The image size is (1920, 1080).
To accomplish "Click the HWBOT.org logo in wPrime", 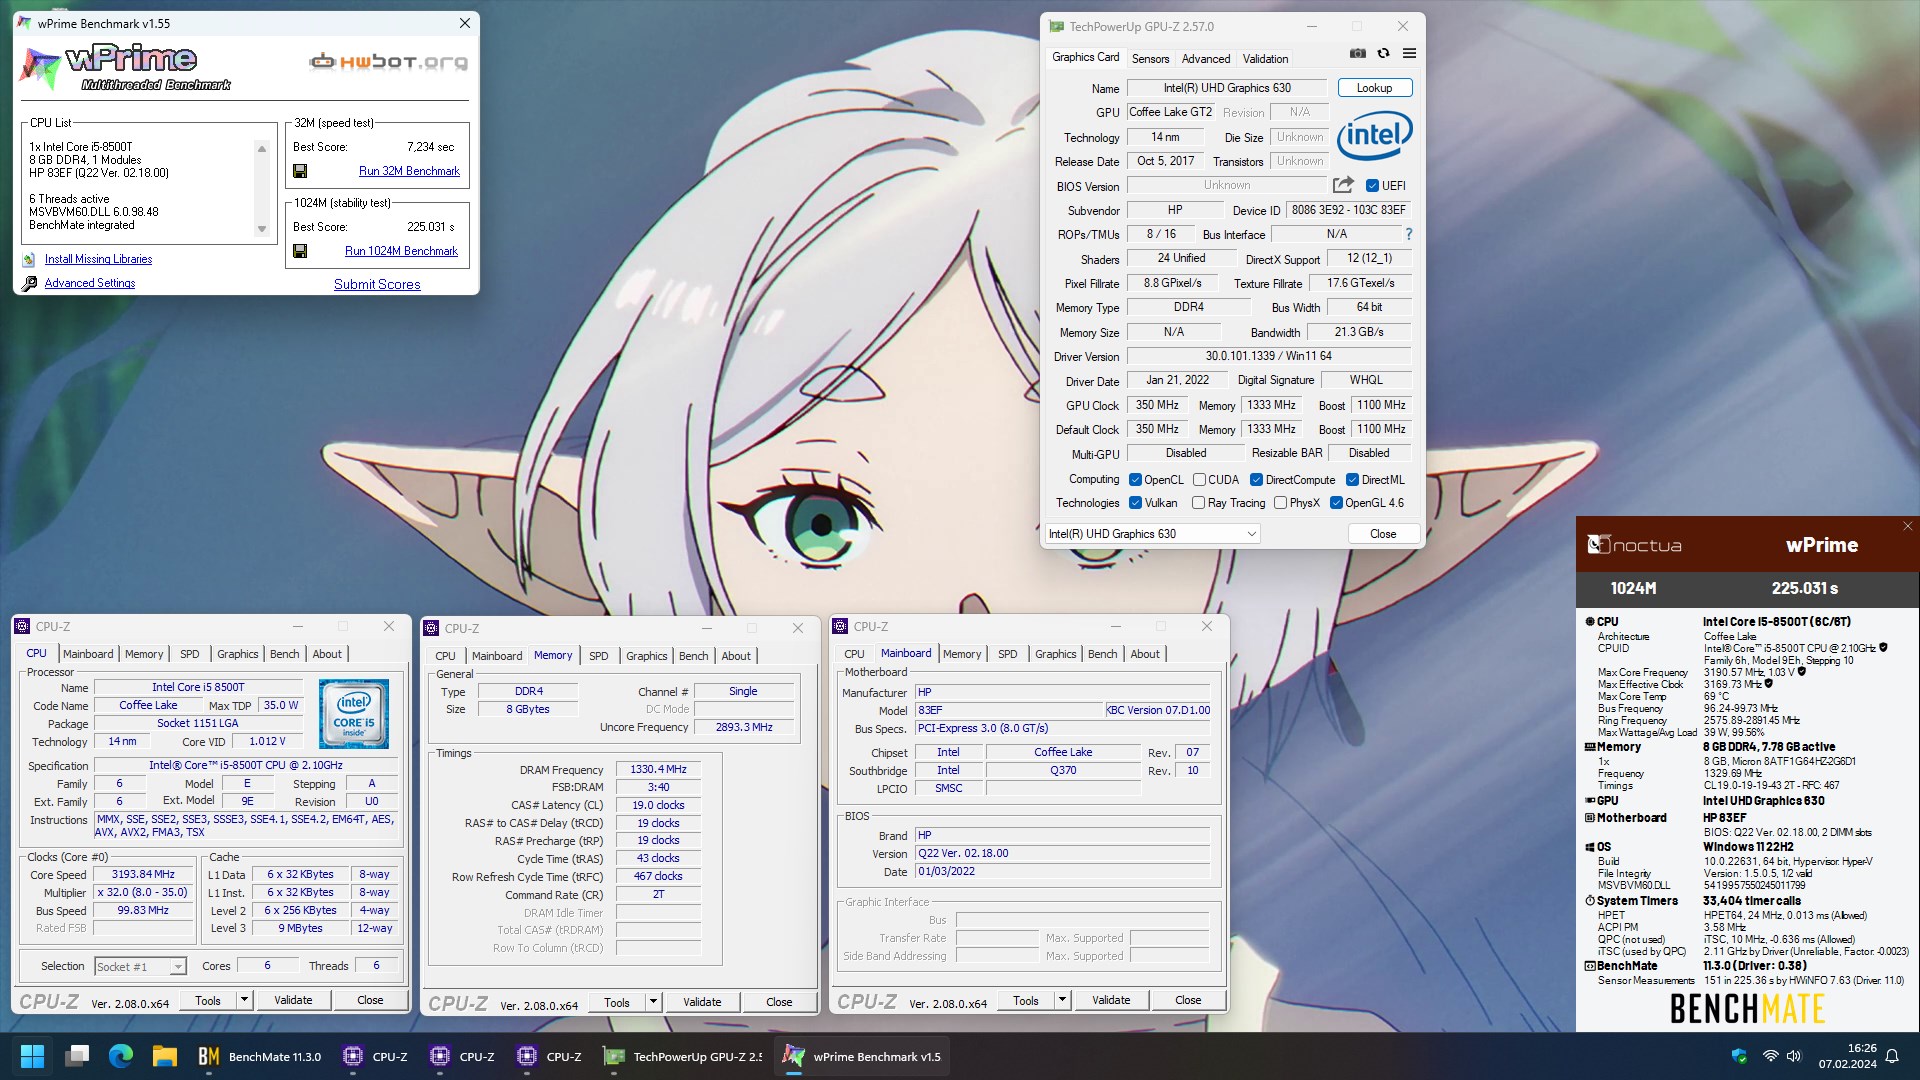I will point(388,62).
